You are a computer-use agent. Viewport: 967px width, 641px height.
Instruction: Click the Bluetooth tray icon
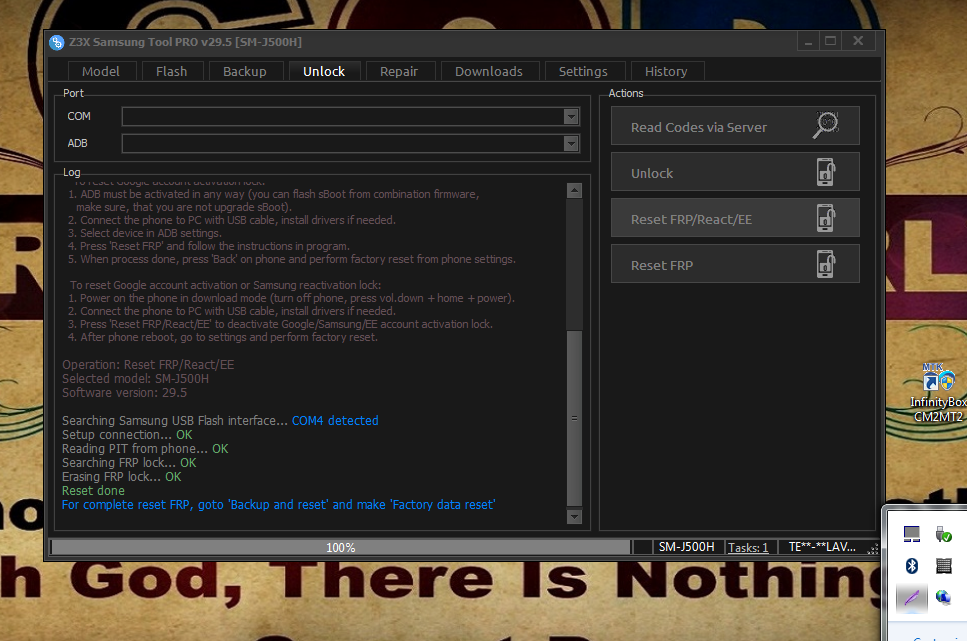coord(911,565)
